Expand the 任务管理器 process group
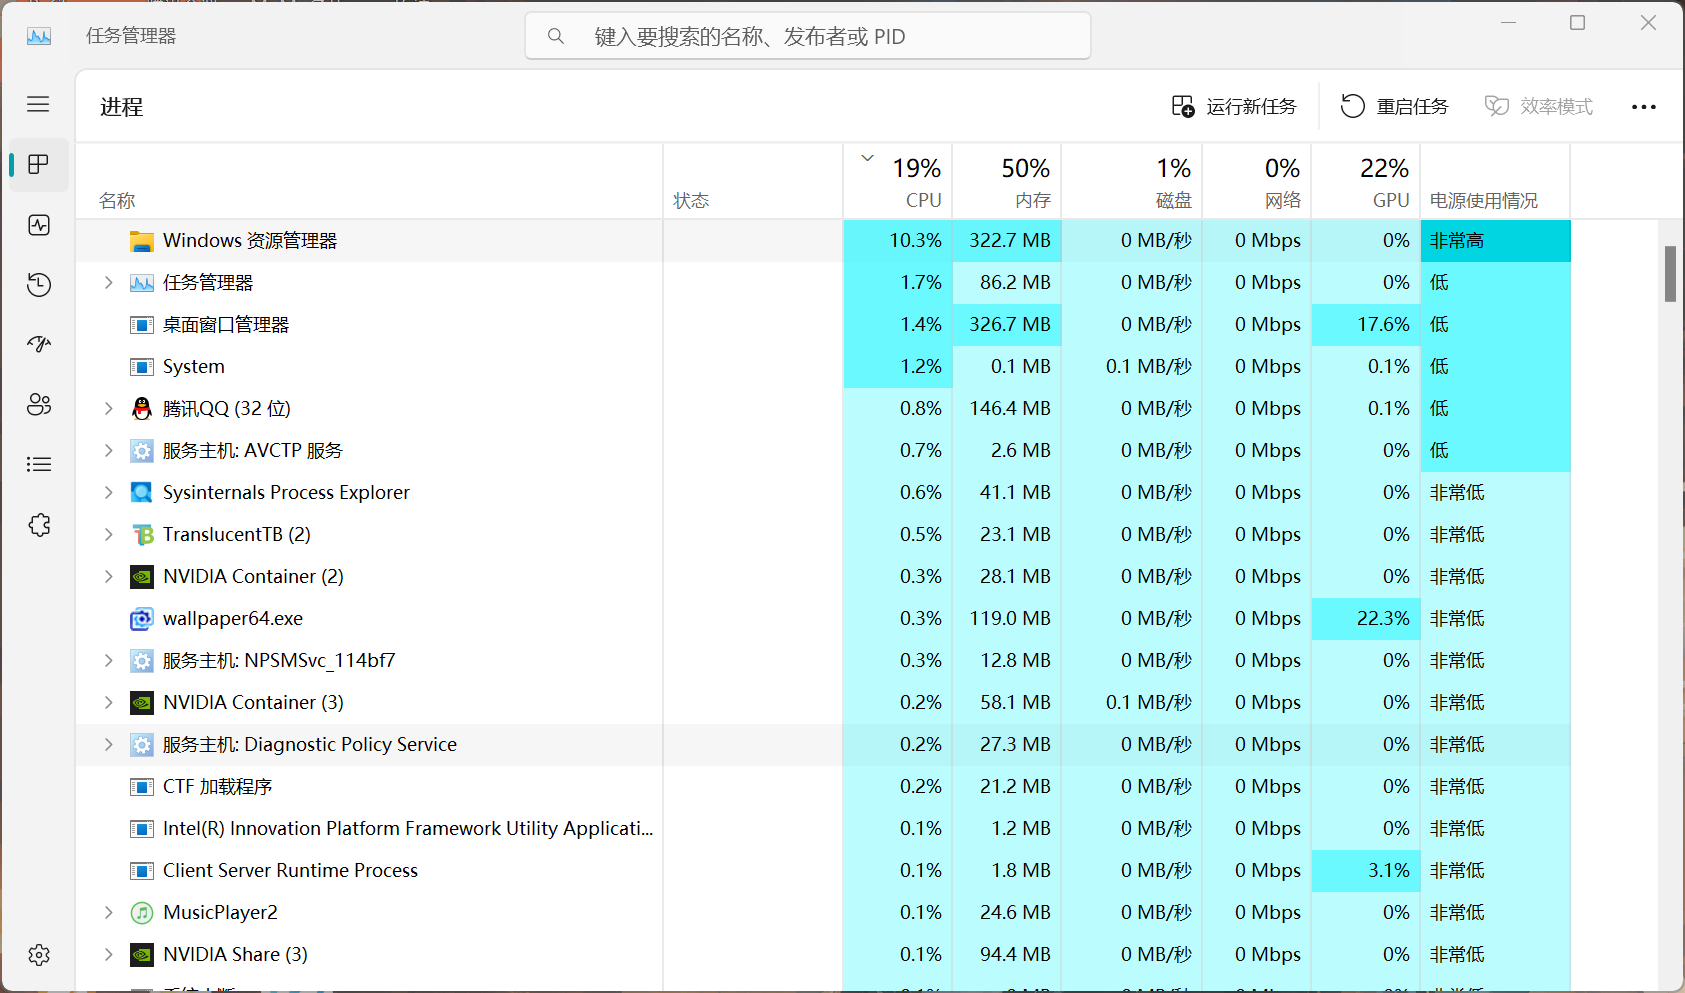 pos(108,282)
